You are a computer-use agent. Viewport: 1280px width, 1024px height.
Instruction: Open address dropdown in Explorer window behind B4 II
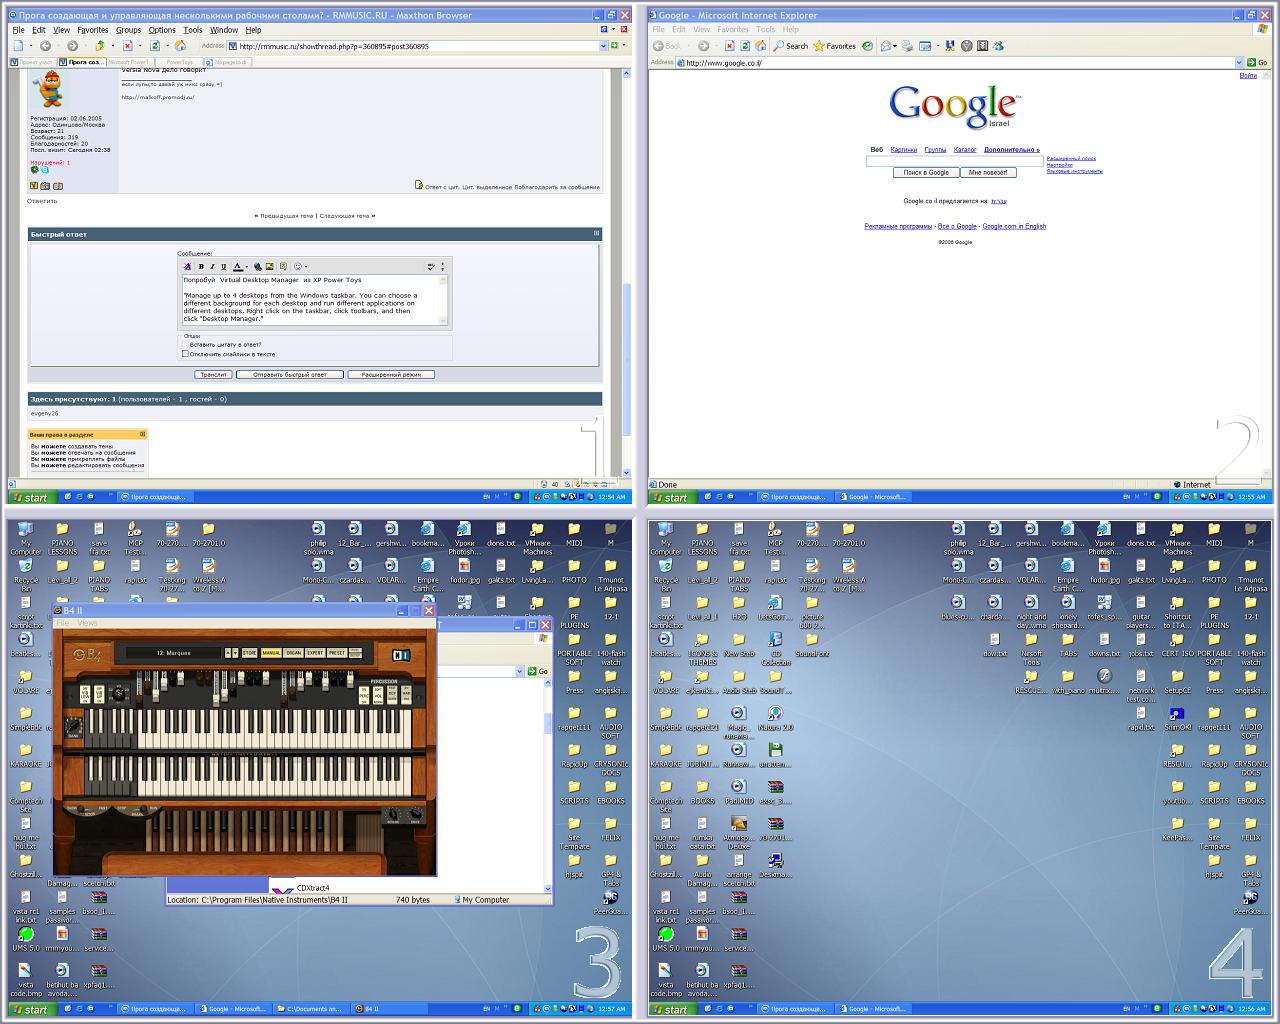pyautogui.click(x=521, y=671)
